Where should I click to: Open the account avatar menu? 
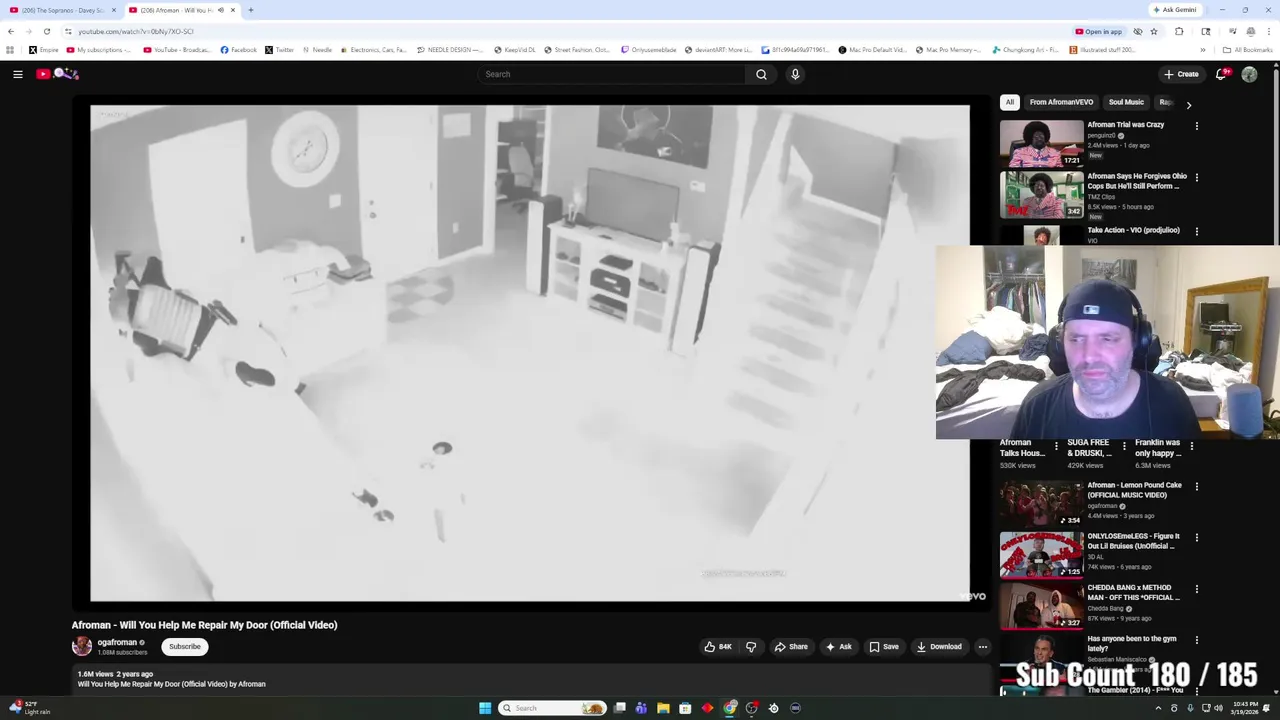pos(1249,74)
